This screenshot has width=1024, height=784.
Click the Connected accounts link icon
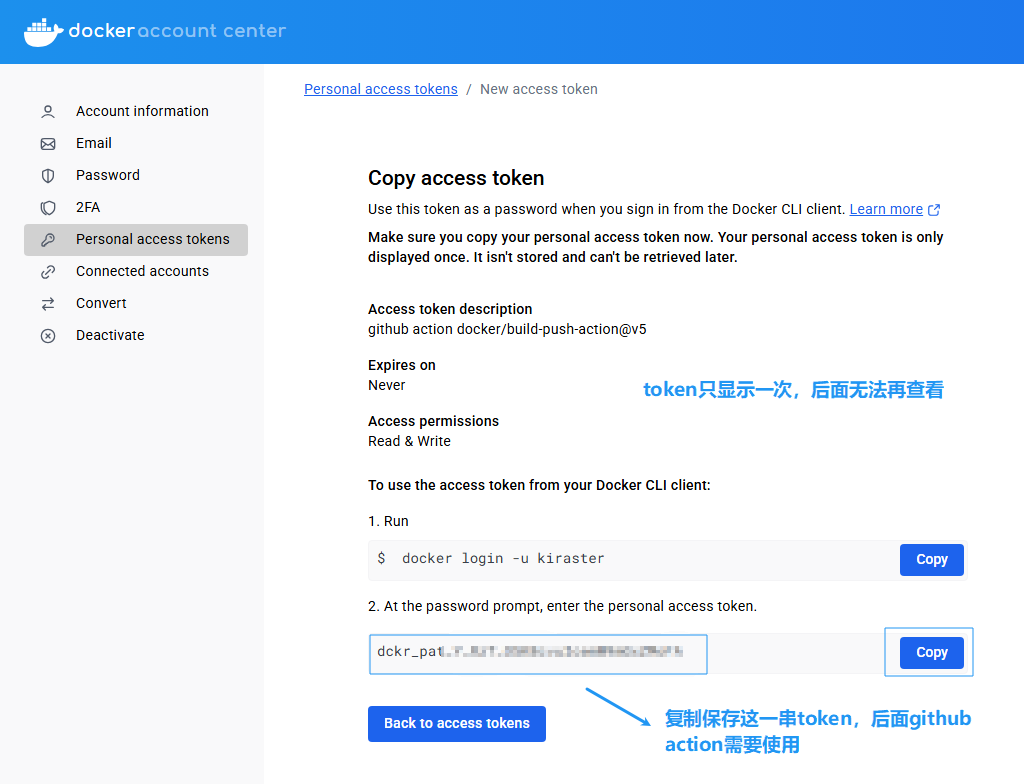(x=48, y=272)
